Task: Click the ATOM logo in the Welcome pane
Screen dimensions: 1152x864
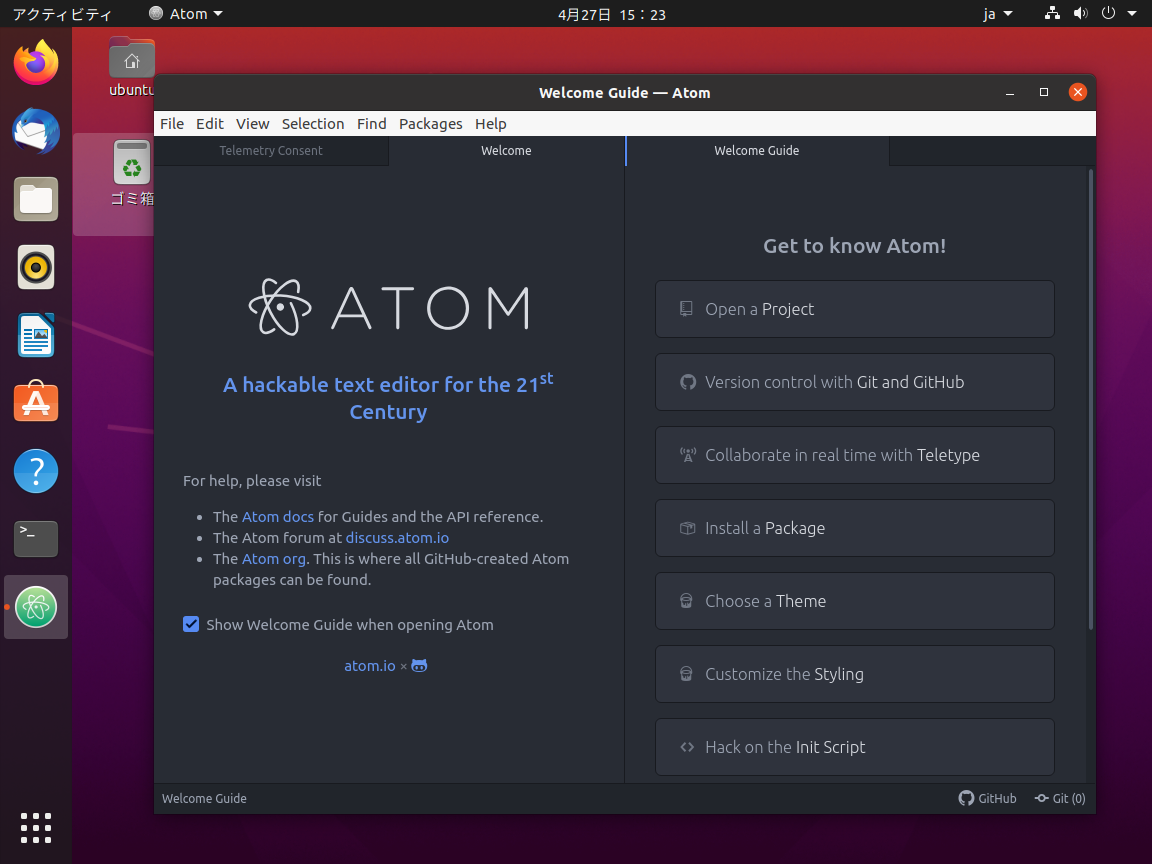Action: pyautogui.click(x=388, y=308)
